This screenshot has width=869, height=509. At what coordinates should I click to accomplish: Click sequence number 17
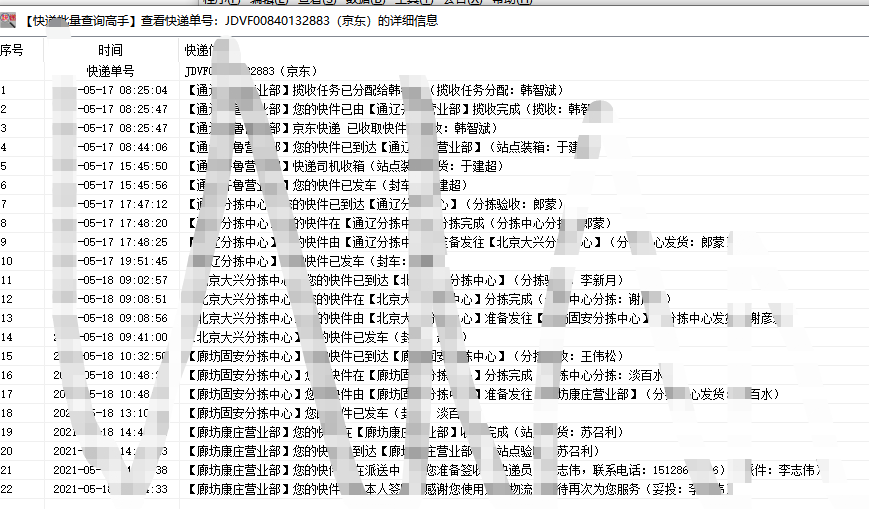coord(6,394)
